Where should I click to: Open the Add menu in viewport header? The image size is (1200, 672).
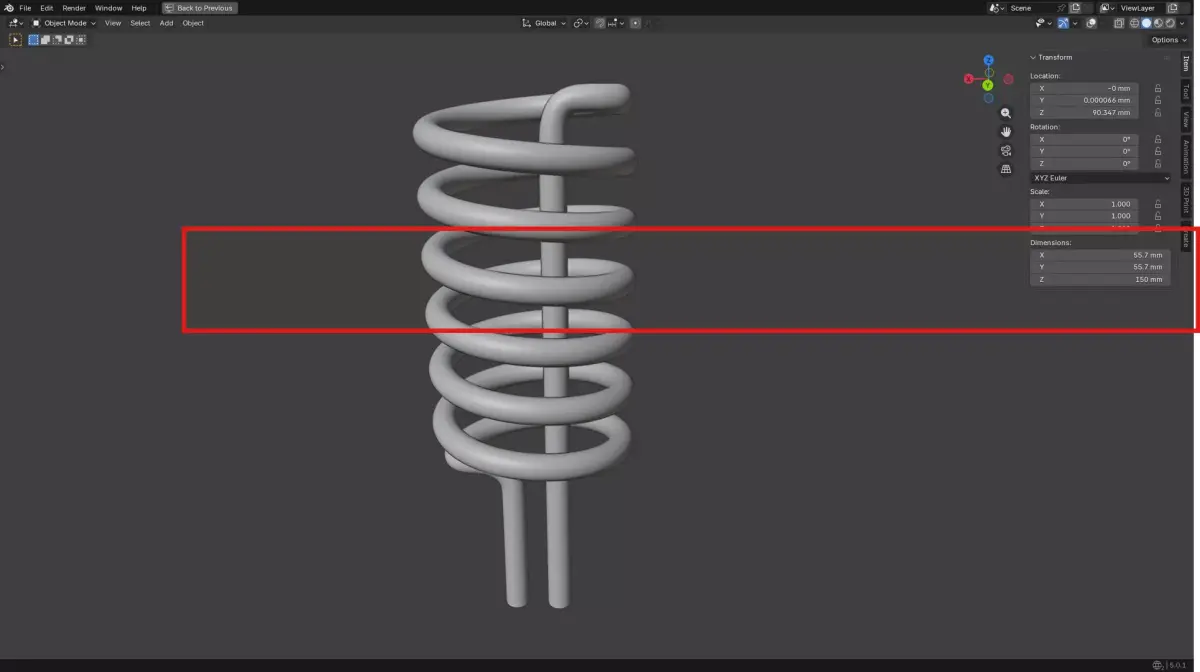coord(166,23)
